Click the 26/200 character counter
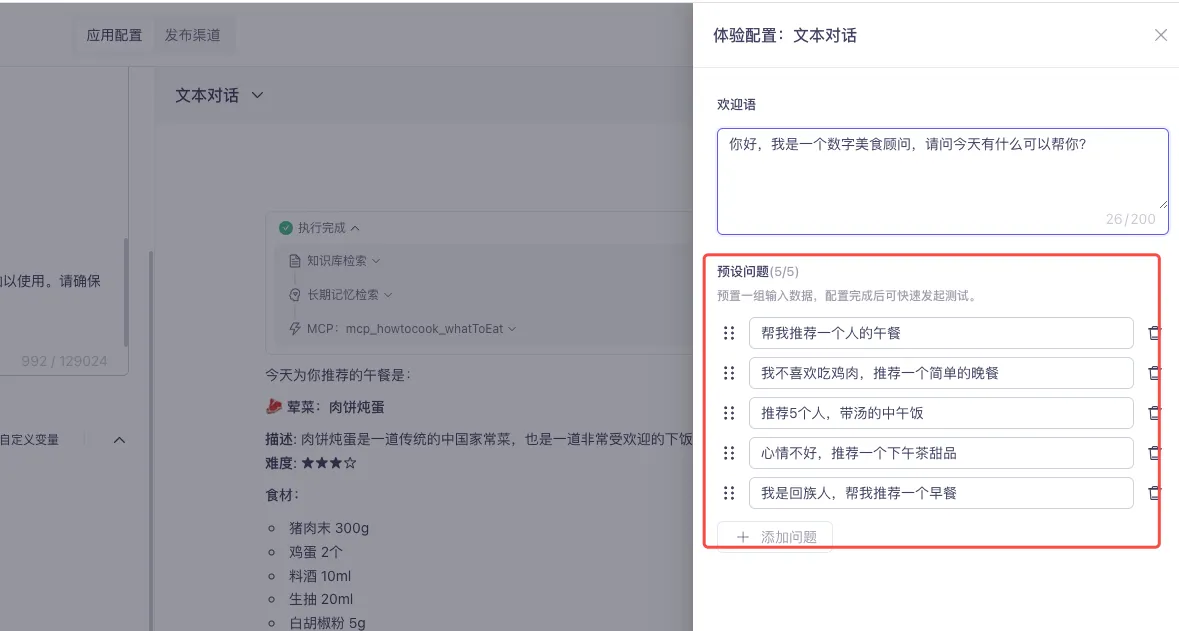Image resolution: width=1179 pixels, height=631 pixels. click(1130, 219)
